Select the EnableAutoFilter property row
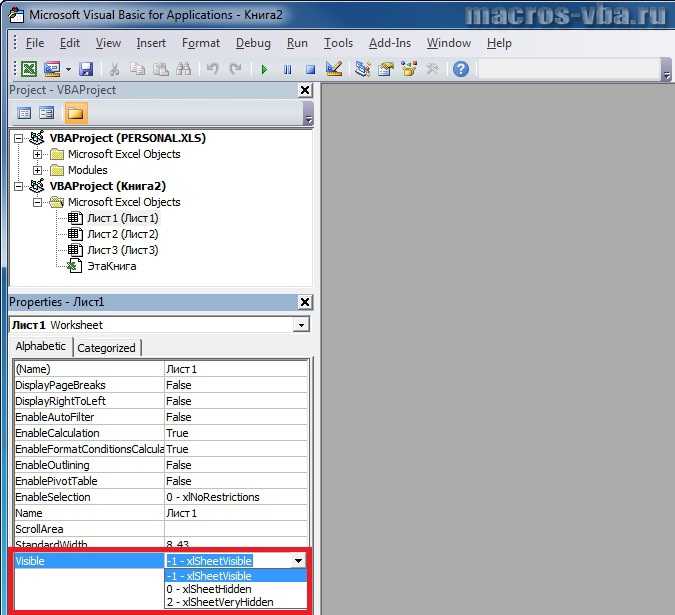The height and width of the screenshot is (615, 675). [x=161, y=417]
